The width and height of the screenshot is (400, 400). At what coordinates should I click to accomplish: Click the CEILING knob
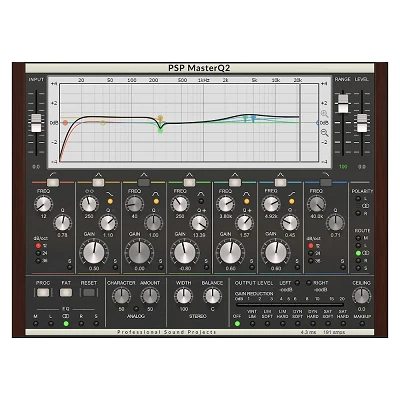(362, 296)
